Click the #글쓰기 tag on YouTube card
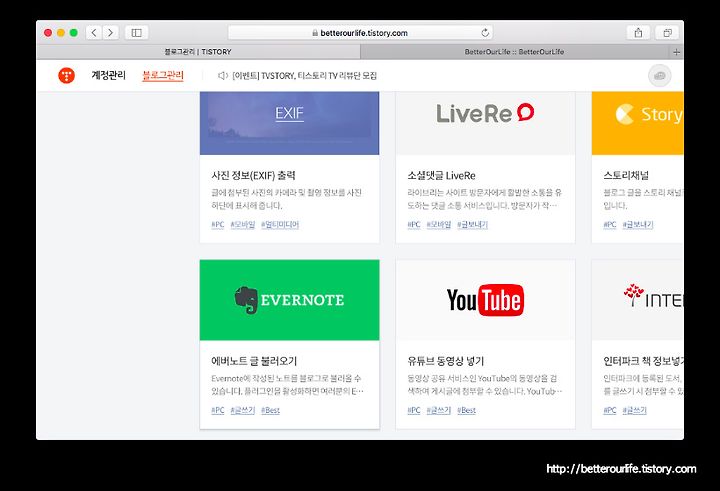This screenshot has height=491, width=720. coord(439,410)
